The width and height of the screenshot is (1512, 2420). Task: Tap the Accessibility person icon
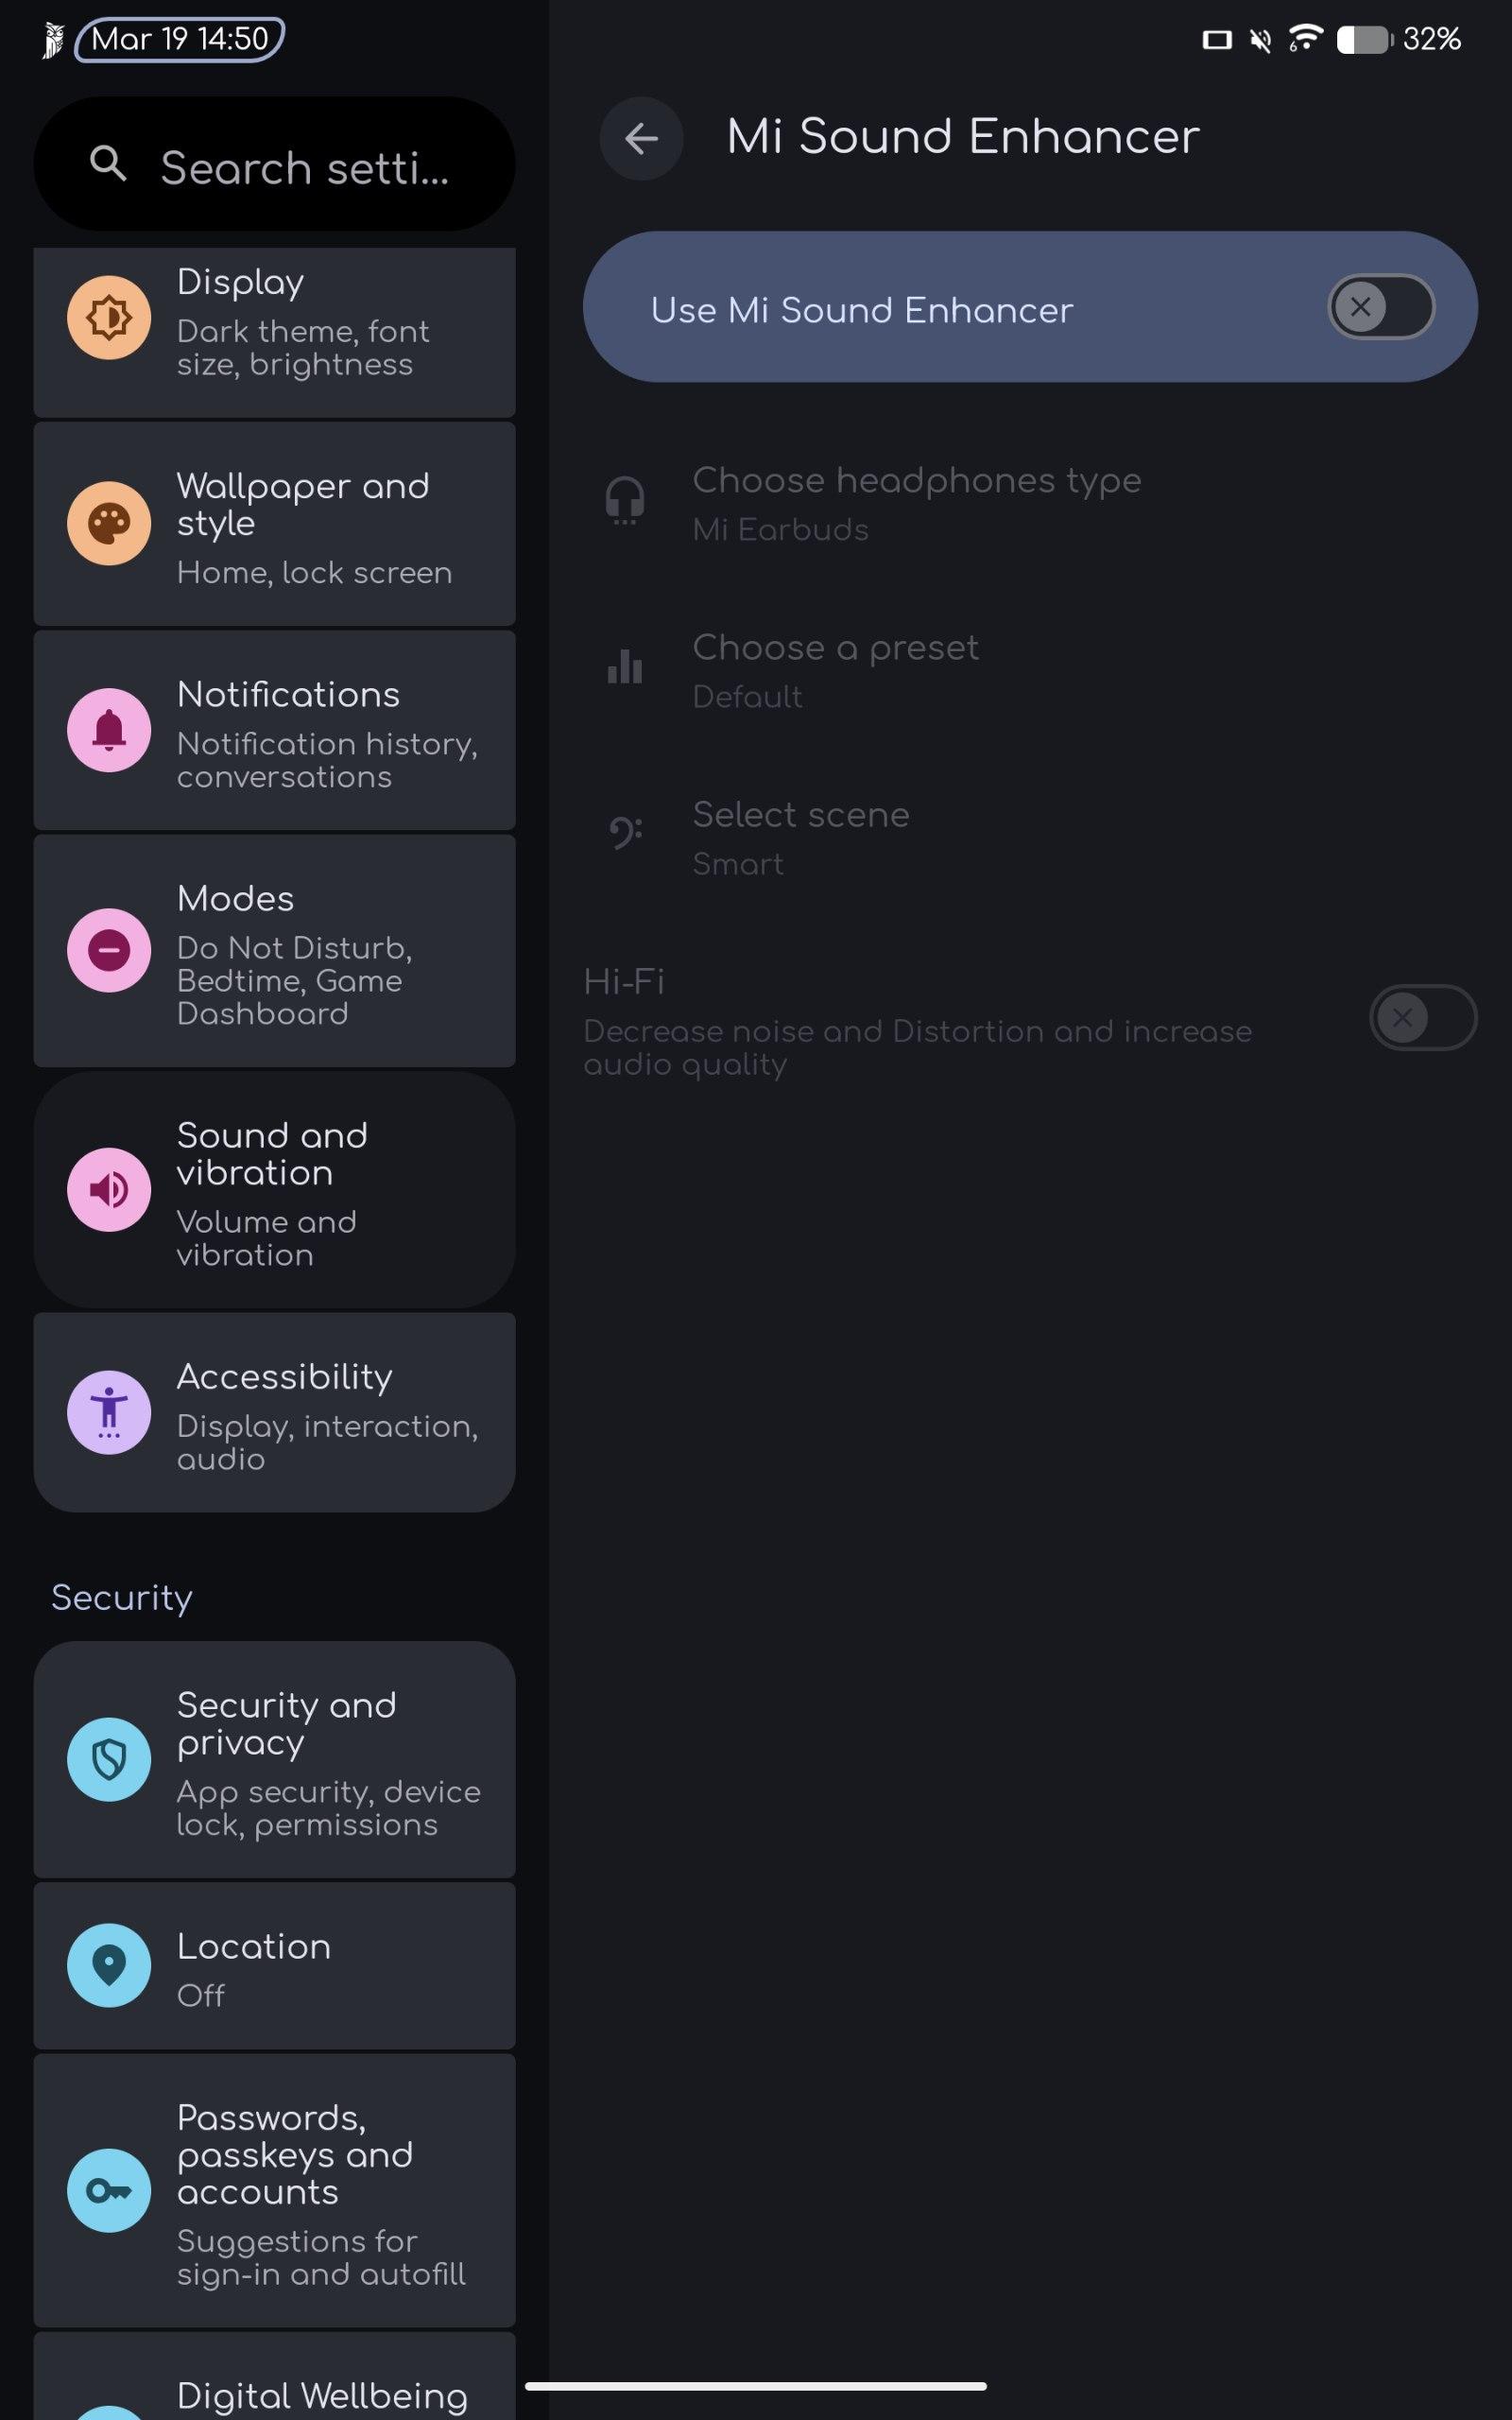pyautogui.click(x=109, y=1412)
